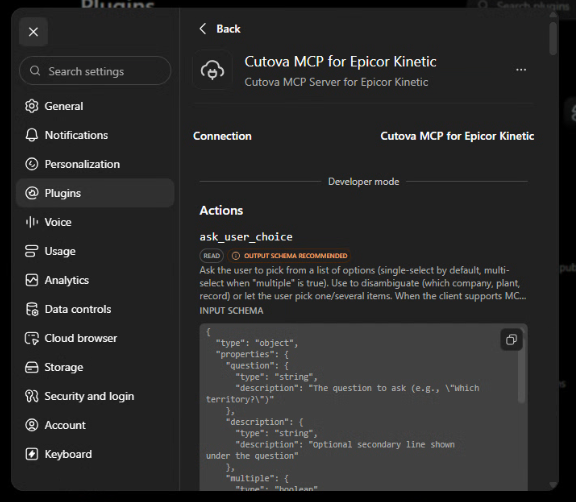Open Account settings

click(95, 425)
